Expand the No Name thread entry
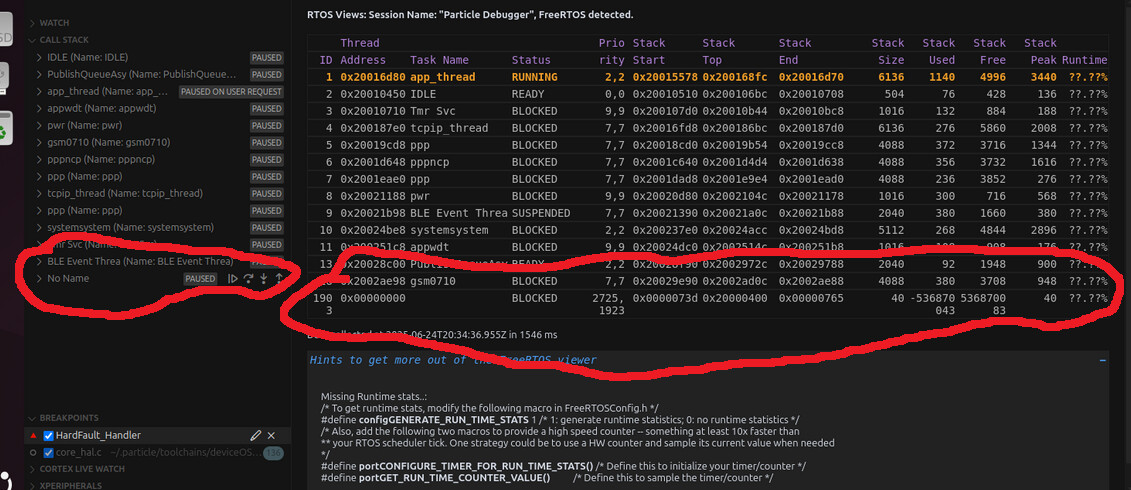This screenshot has height=490, width=1131. (x=40, y=279)
